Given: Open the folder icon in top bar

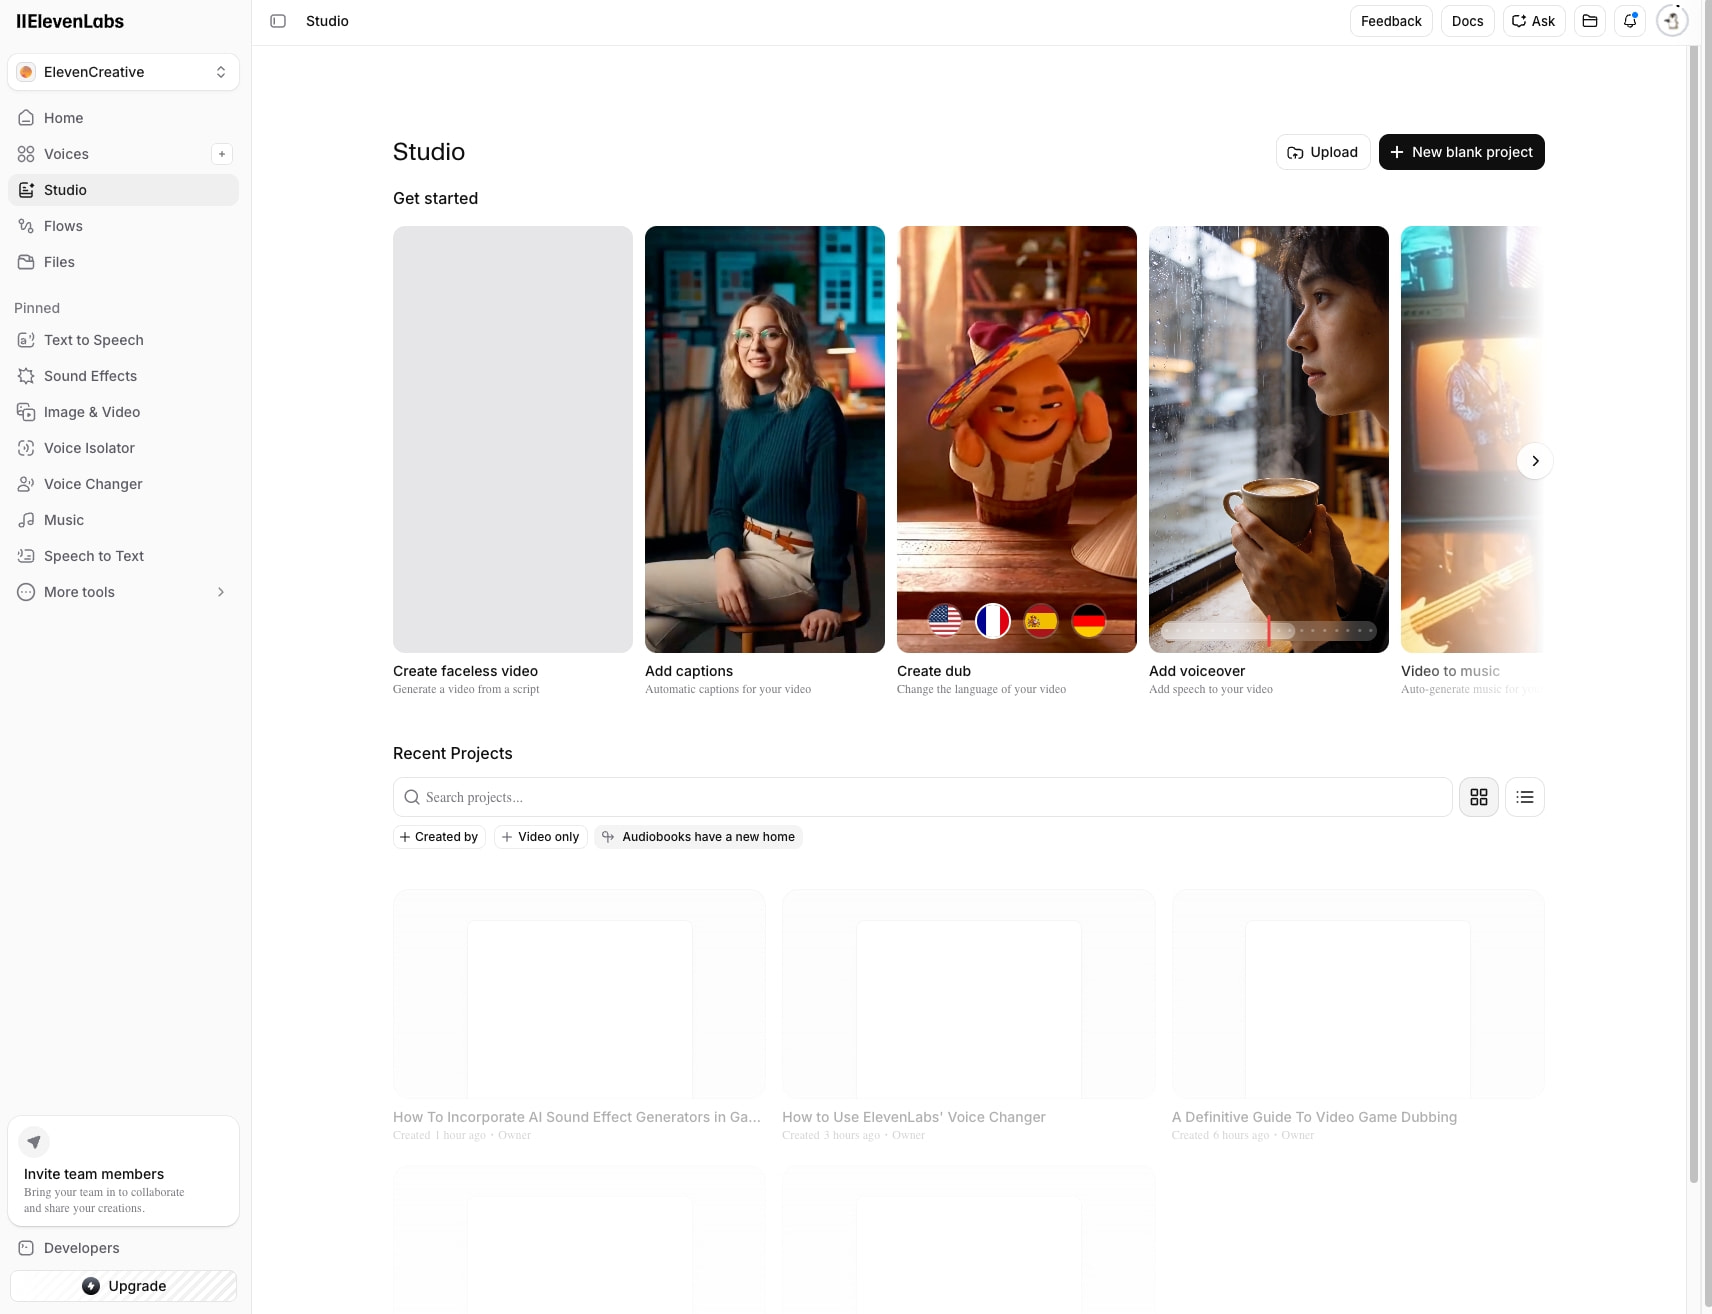Looking at the screenshot, I should click(1590, 21).
